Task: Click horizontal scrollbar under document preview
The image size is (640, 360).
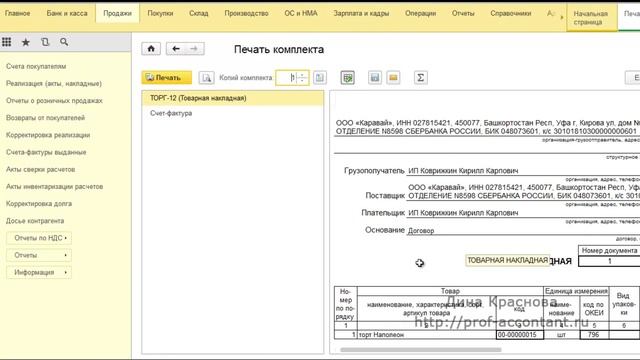Action: (x=420, y=350)
